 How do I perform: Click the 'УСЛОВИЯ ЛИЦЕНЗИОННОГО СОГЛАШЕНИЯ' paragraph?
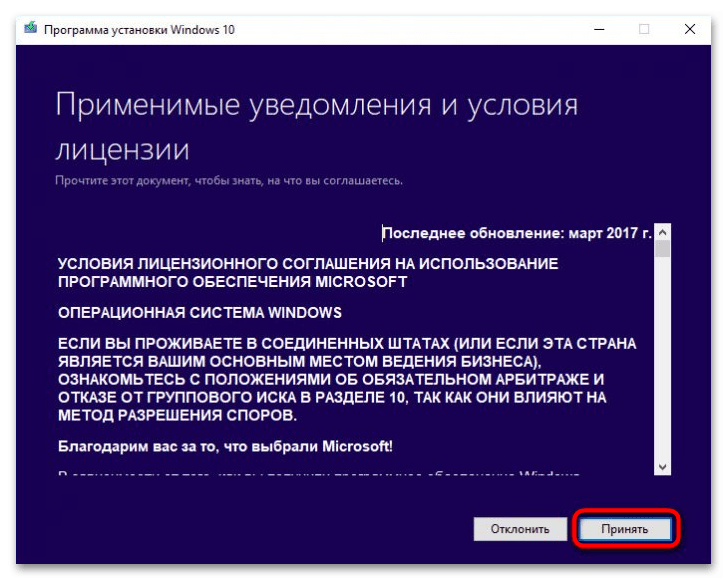(x=308, y=273)
